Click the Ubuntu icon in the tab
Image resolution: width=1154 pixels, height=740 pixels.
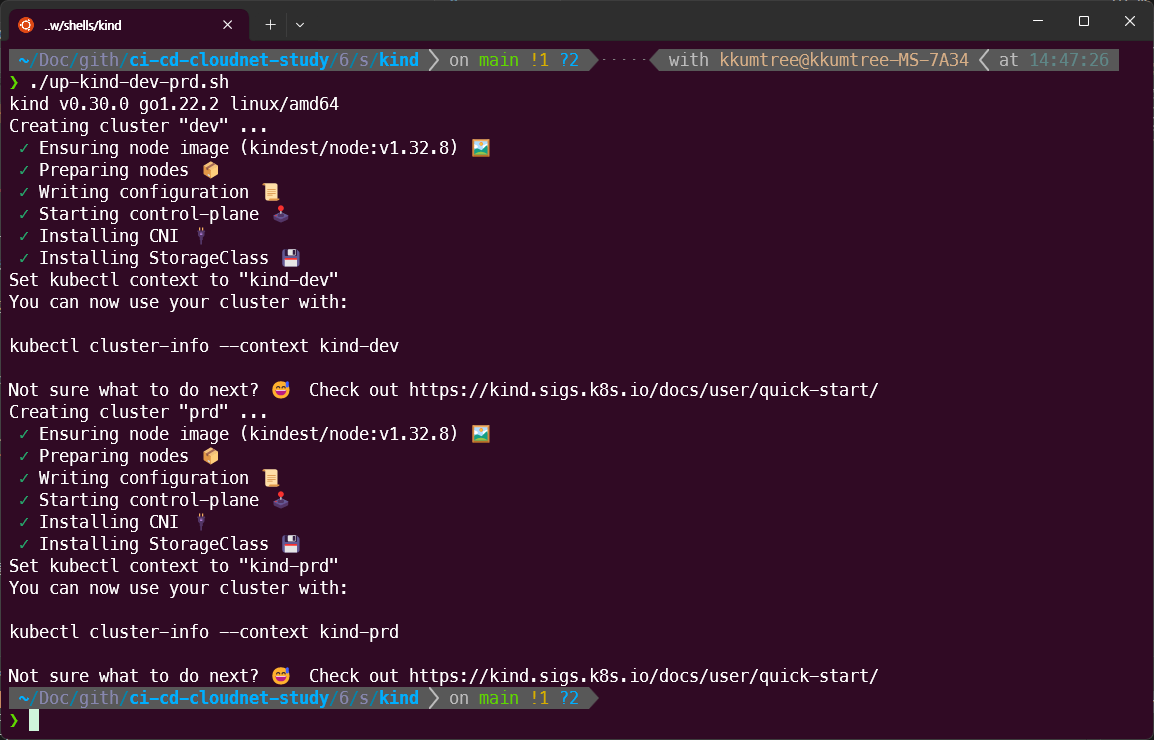point(26,25)
